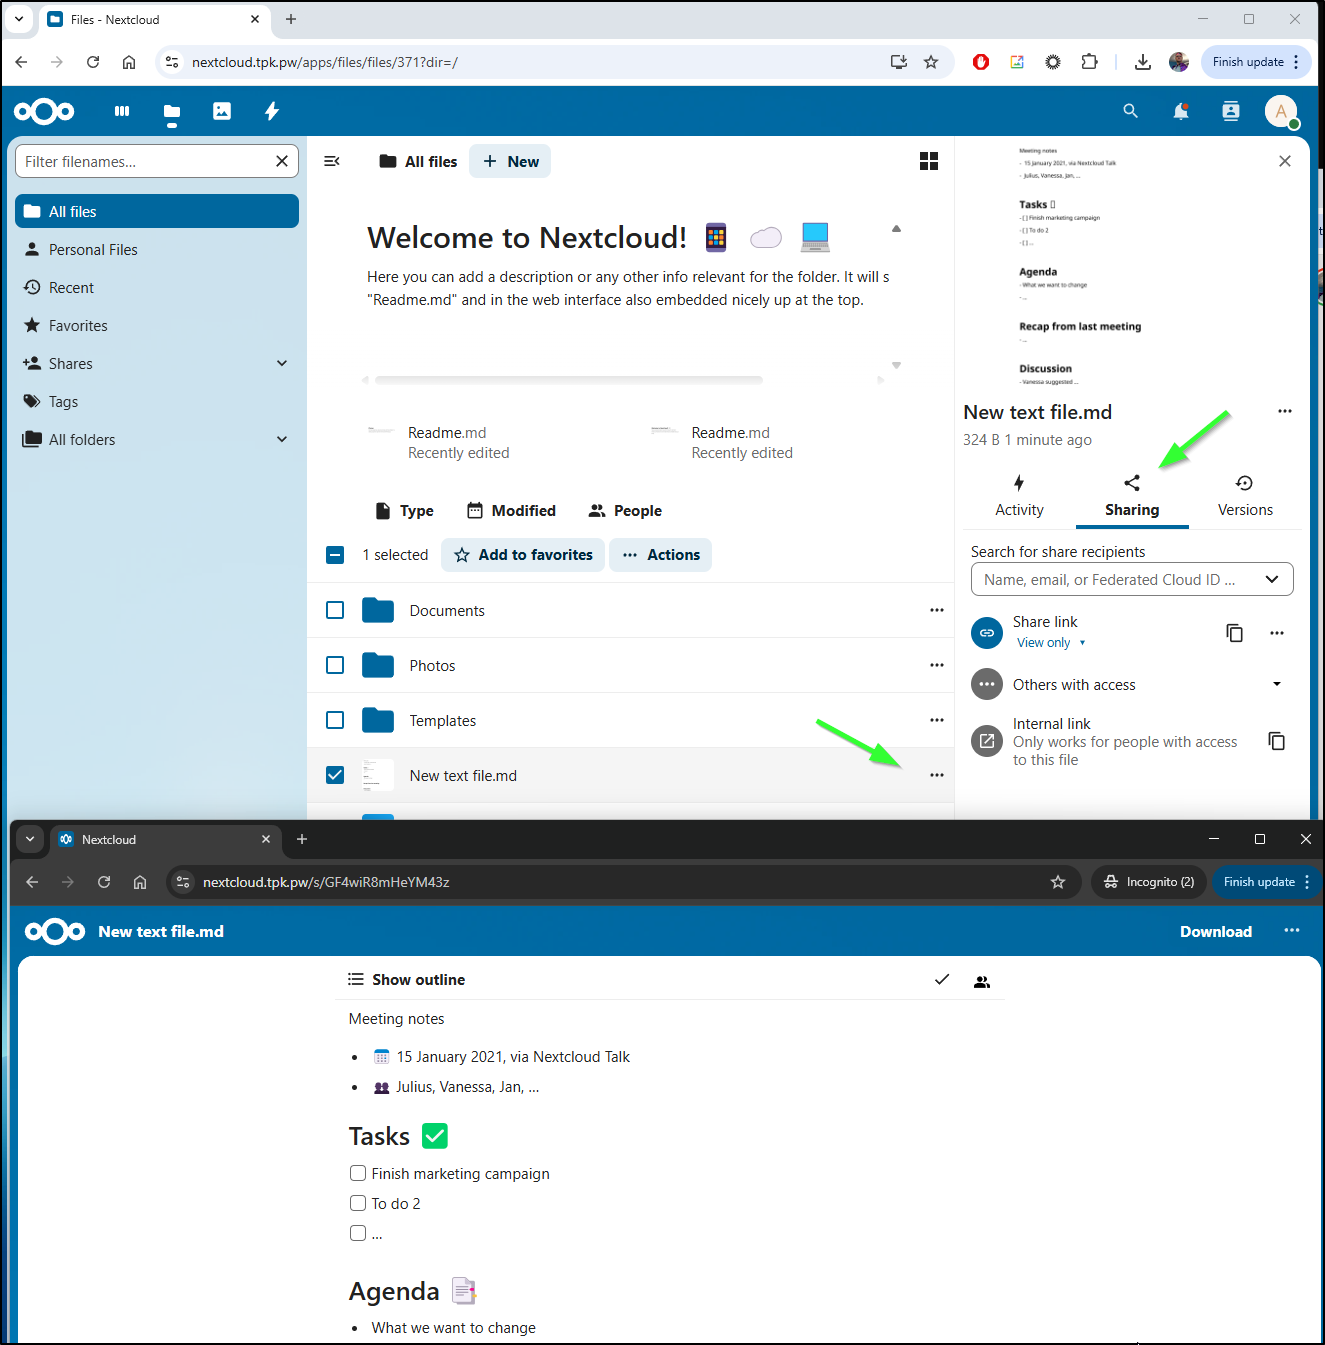Screen dimensions: 1325x1345
Task: Click the save status checkmark in shared editor
Action: tap(942, 980)
